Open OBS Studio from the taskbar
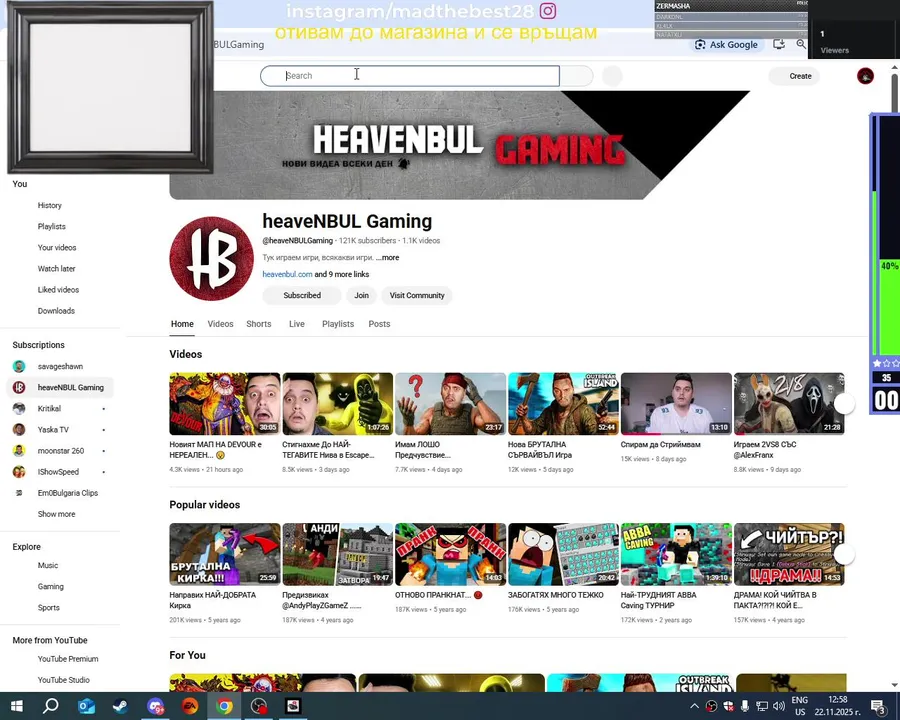This screenshot has width=900, height=720. pyautogui.click(x=259, y=706)
